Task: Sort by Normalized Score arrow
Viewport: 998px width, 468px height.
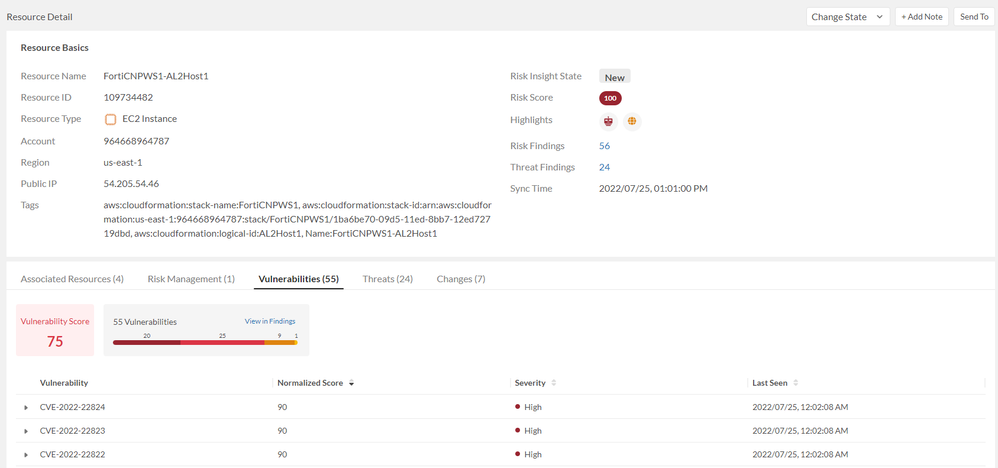Action: pos(351,383)
